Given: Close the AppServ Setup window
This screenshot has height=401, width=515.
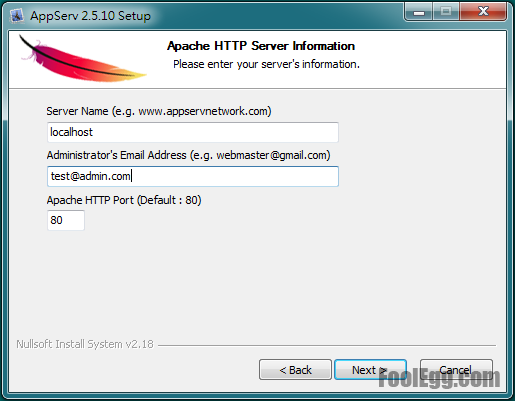Looking at the screenshot, I should coord(483,12).
